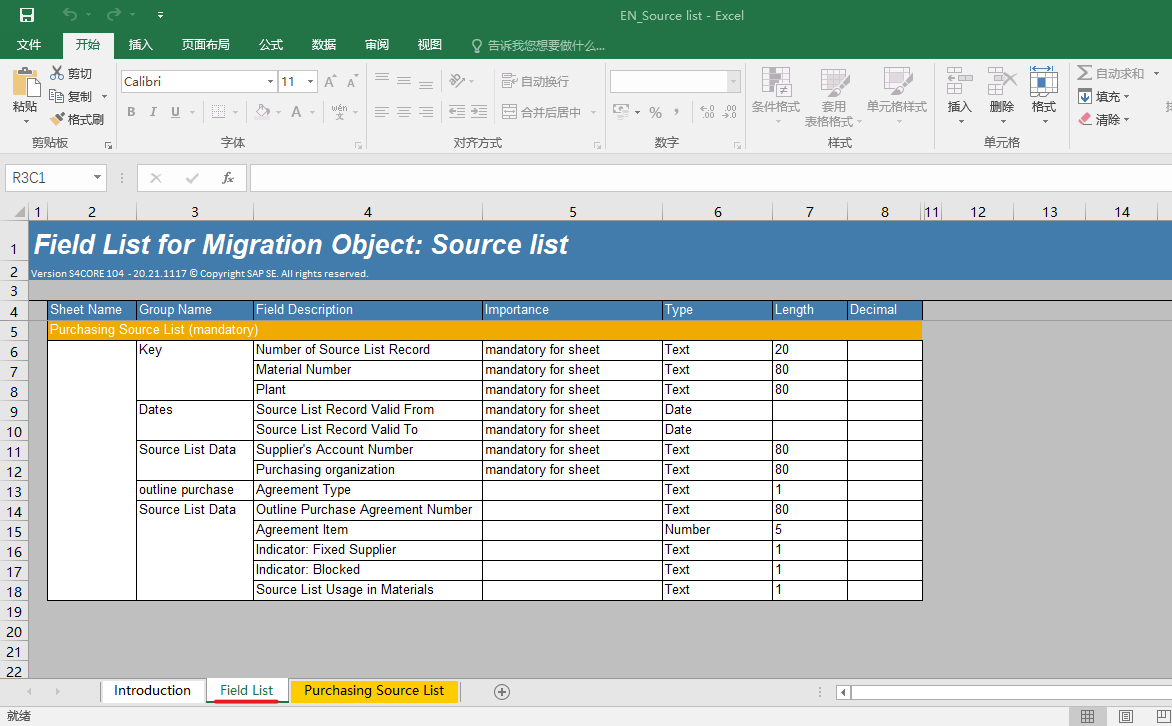Switch to the Formulas (公式) tab
Viewport: 1172px width, 726px height.
[x=271, y=45]
